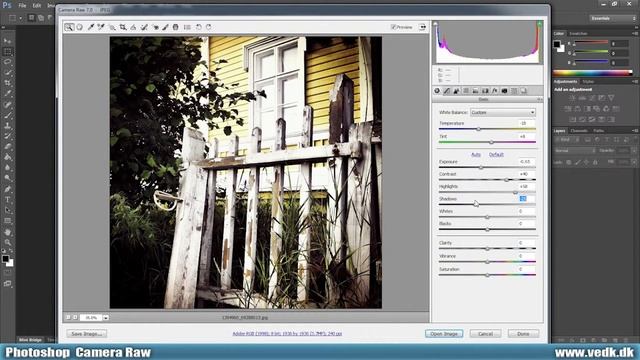
Task: Open the Lens Corrections panel icon
Action: tap(485, 91)
